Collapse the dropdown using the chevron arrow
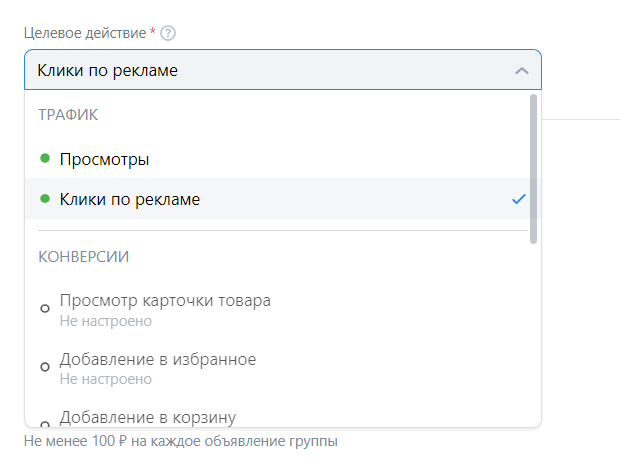620x470 pixels. (x=522, y=71)
